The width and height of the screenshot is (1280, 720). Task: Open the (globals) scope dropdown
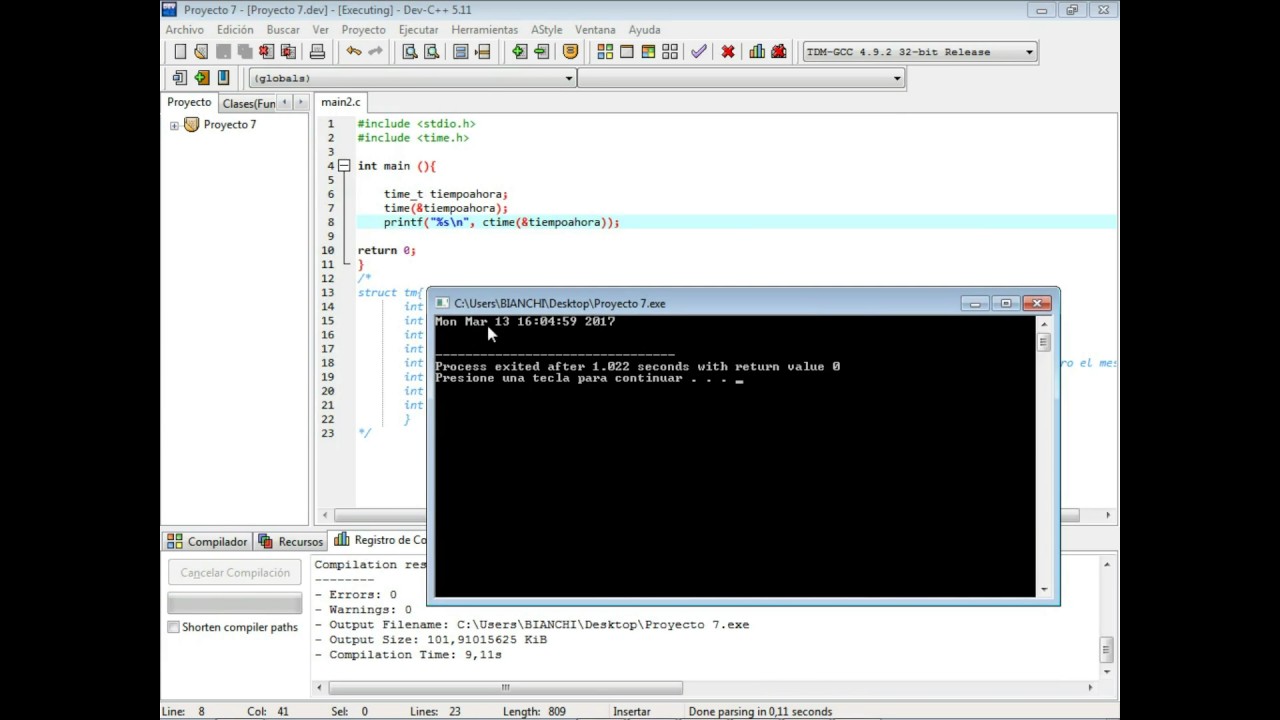point(412,78)
